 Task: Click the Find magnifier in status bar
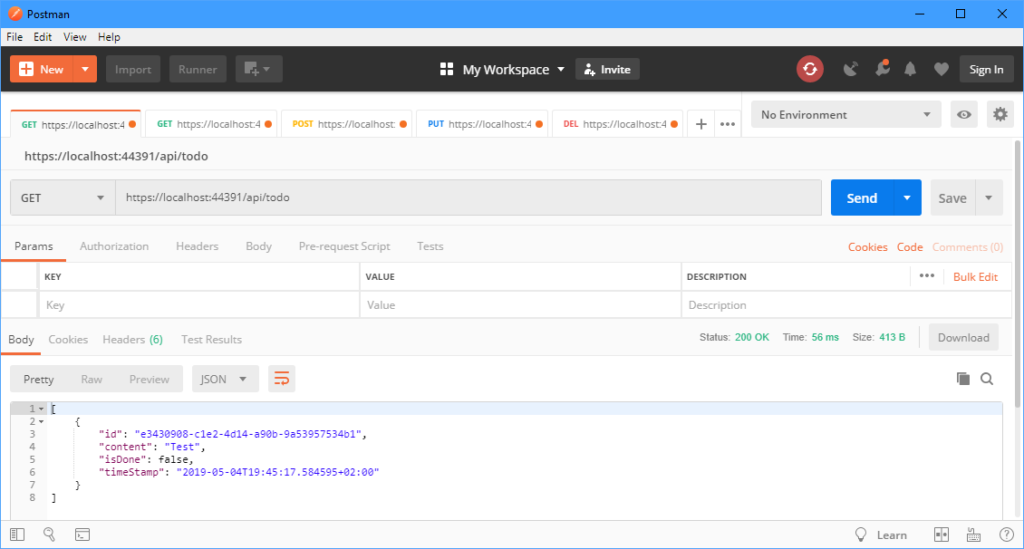pyautogui.click(x=49, y=535)
